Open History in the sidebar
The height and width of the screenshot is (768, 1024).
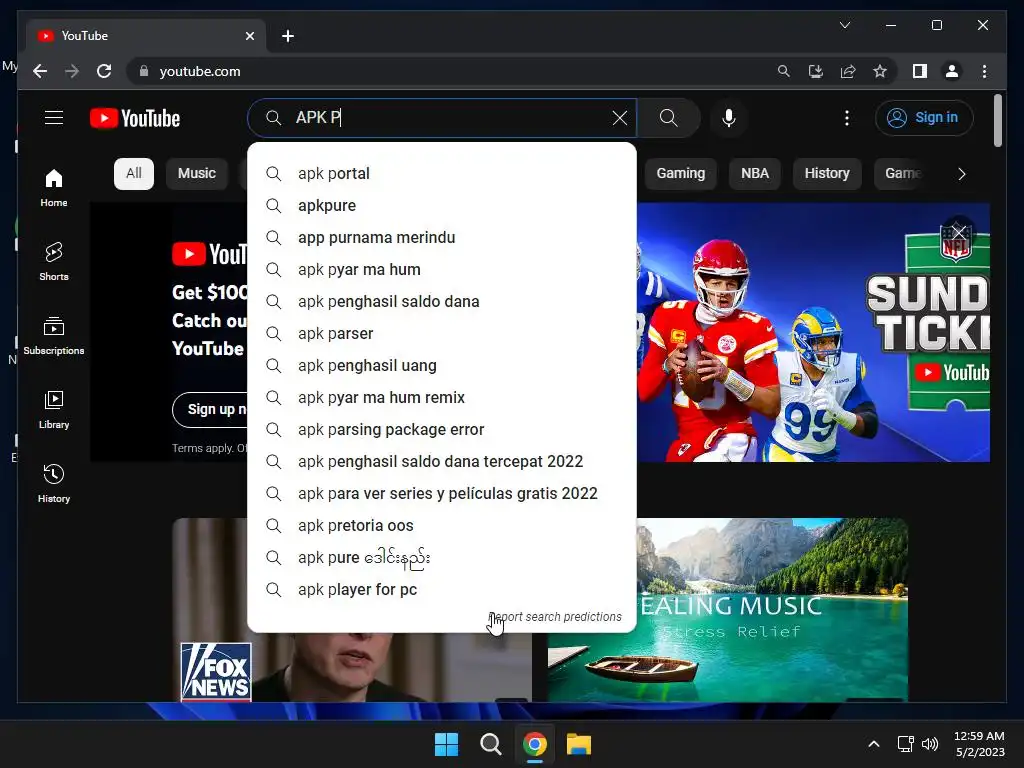(x=54, y=483)
